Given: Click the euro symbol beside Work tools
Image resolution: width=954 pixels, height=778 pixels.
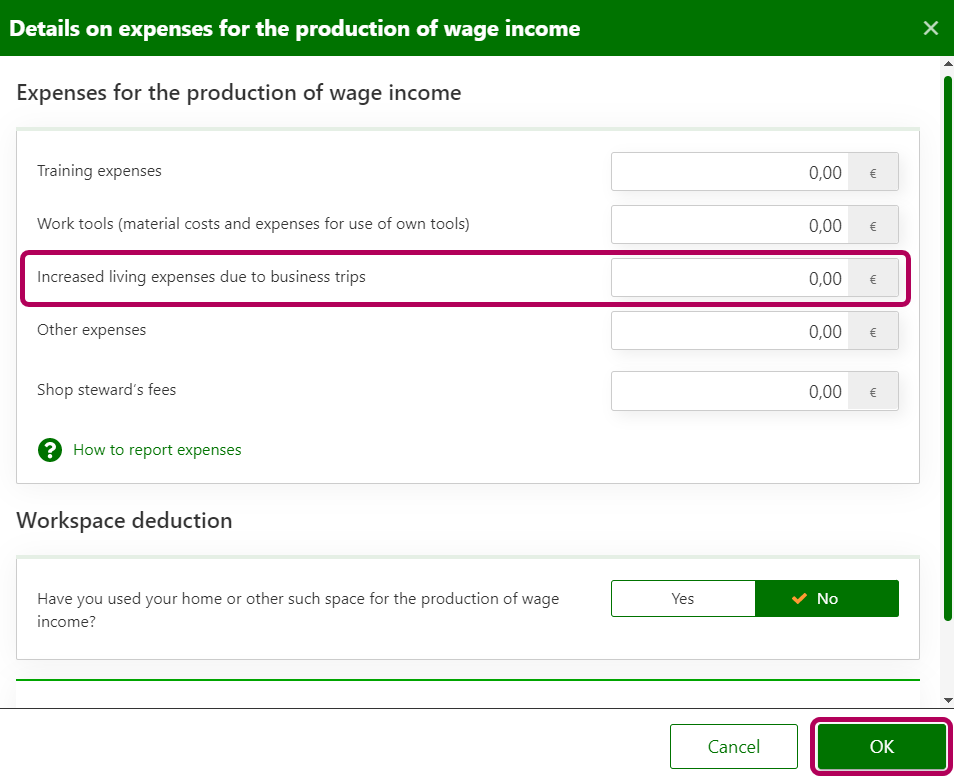Looking at the screenshot, I should click(x=873, y=225).
